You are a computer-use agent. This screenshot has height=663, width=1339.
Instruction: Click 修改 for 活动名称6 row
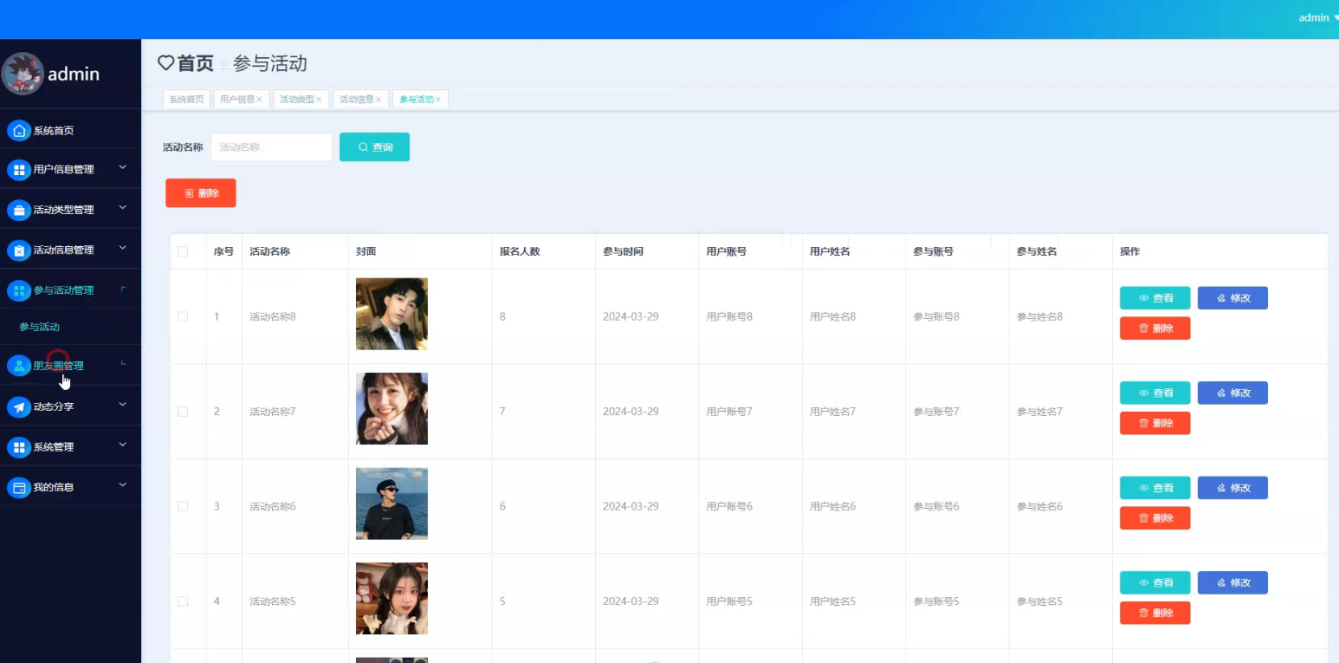(x=1233, y=488)
